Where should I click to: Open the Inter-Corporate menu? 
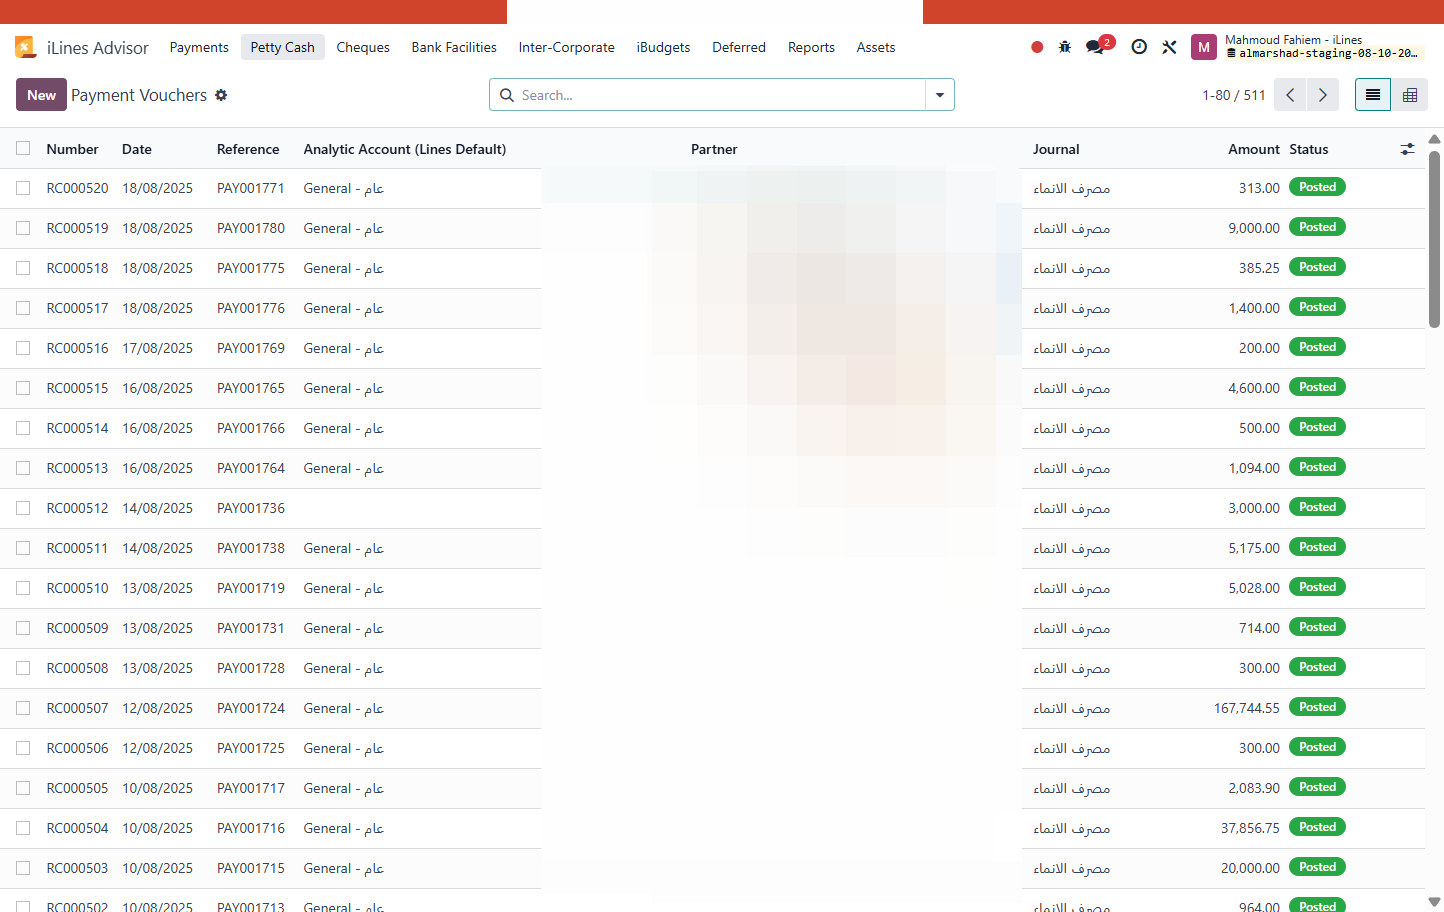567,47
